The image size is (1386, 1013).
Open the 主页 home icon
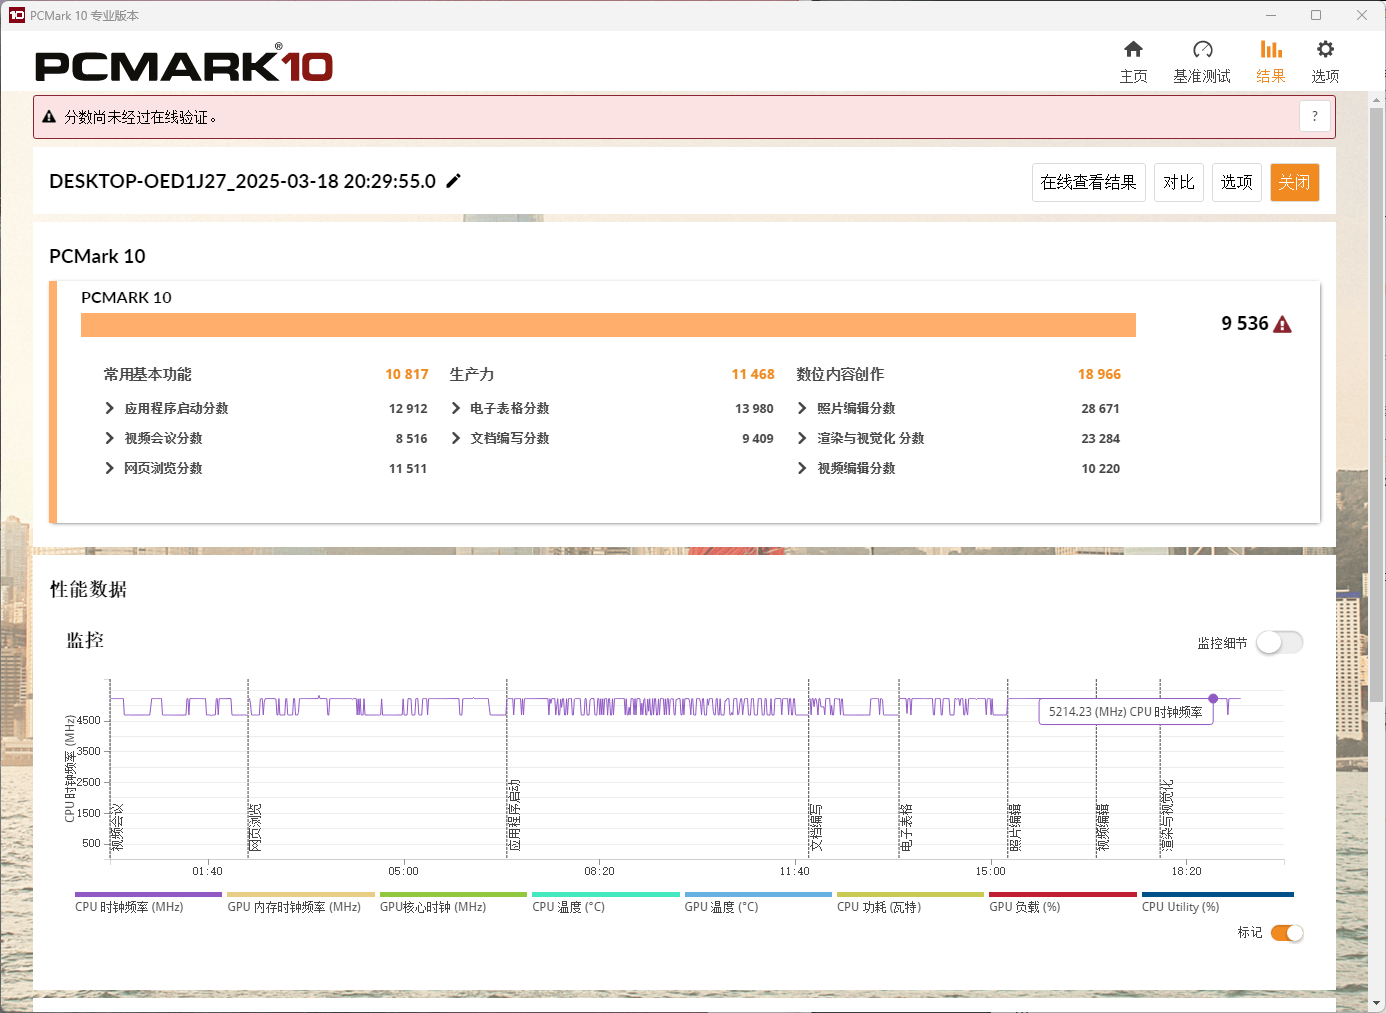click(x=1133, y=49)
